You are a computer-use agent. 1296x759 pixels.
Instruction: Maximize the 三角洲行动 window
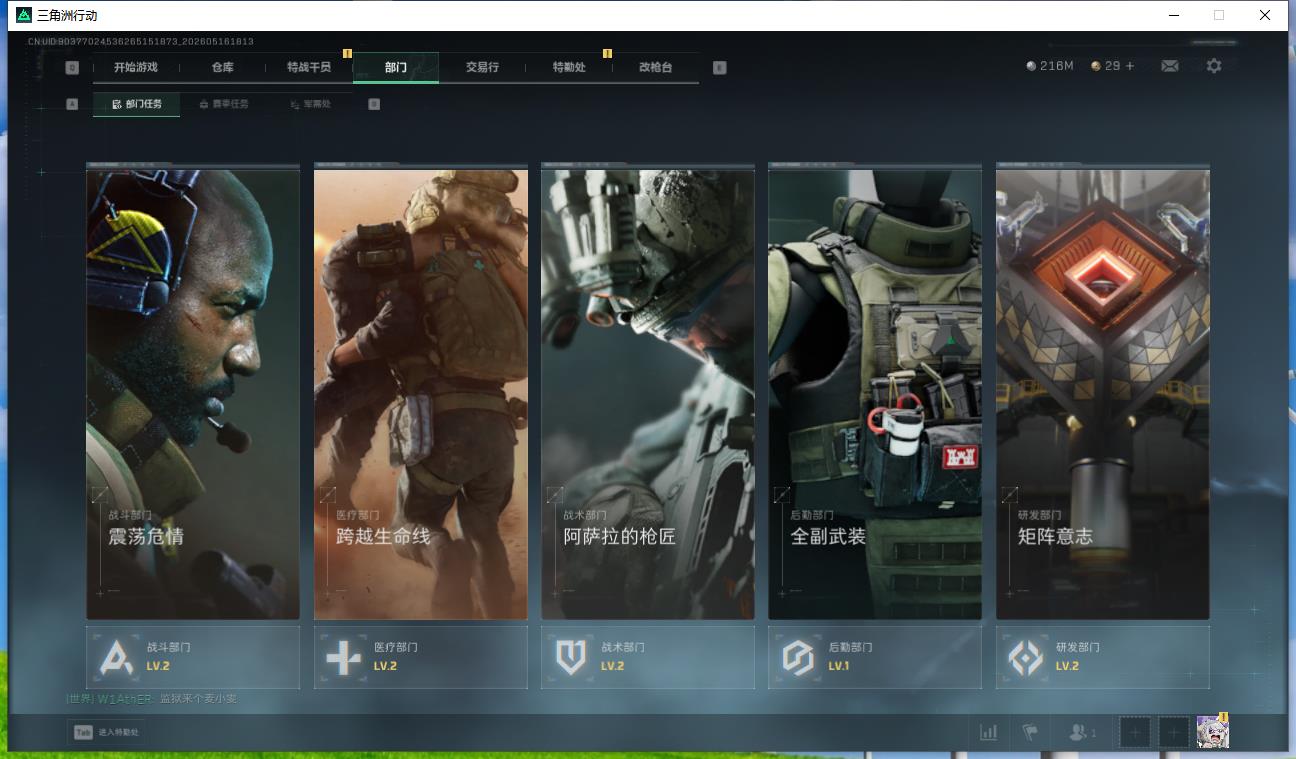coord(1219,15)
